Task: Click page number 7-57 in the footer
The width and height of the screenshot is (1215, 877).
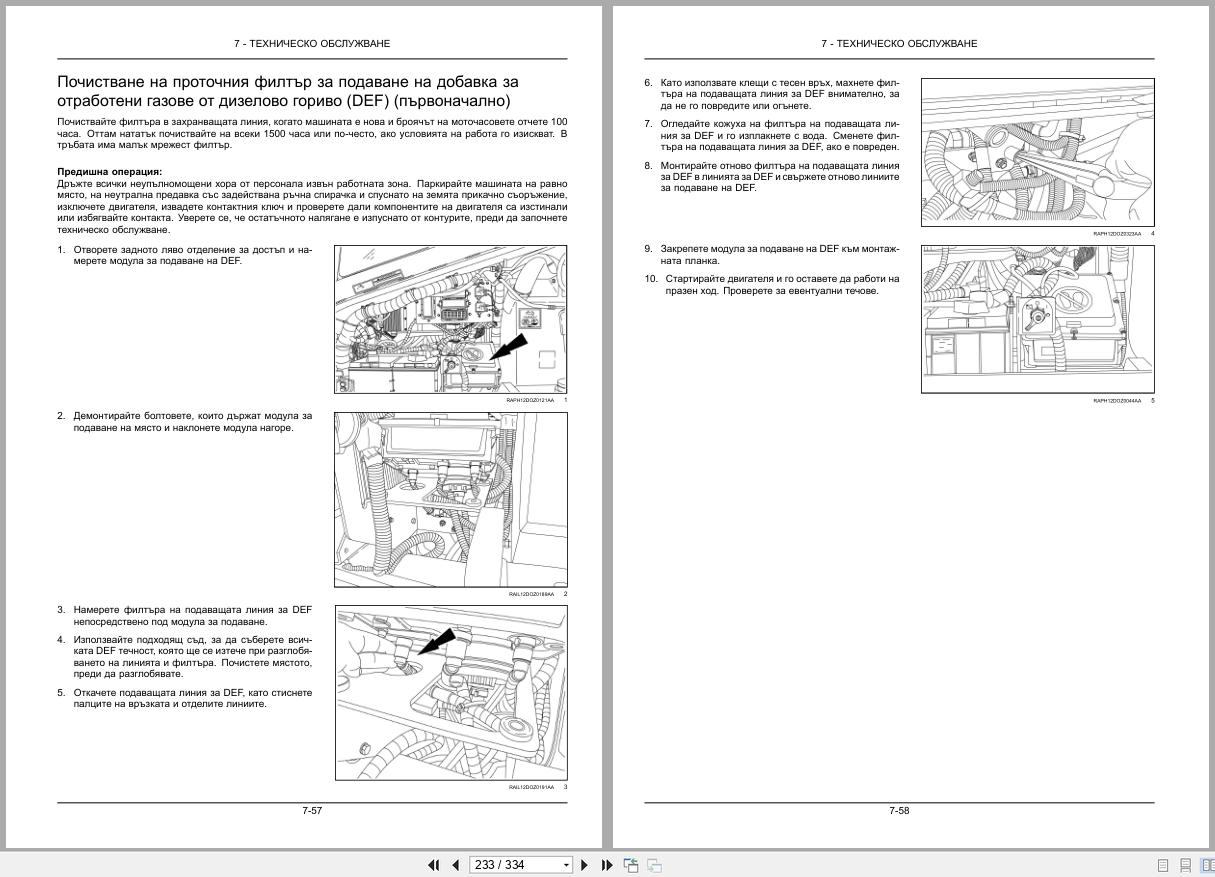Action: pyautogui.click(x=312, y=811)
